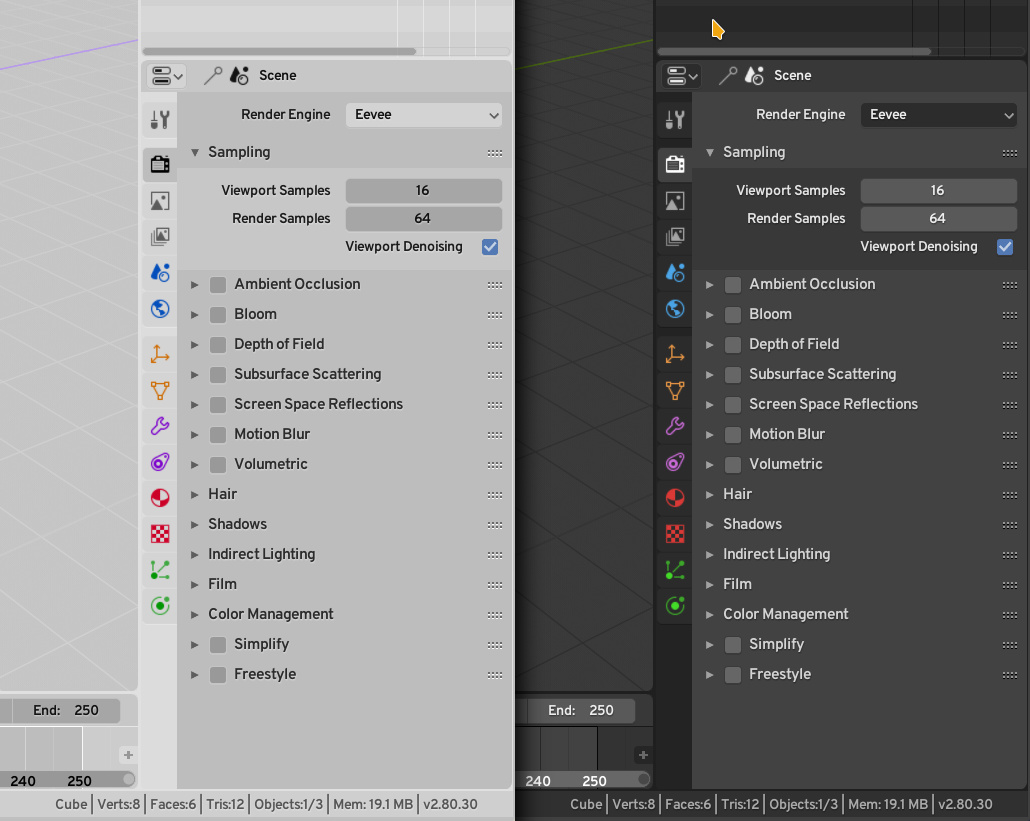Click End frame 250 field in light timeline
The width and height of the screenshot is (1030, 821).
click(x=66, y=711)
